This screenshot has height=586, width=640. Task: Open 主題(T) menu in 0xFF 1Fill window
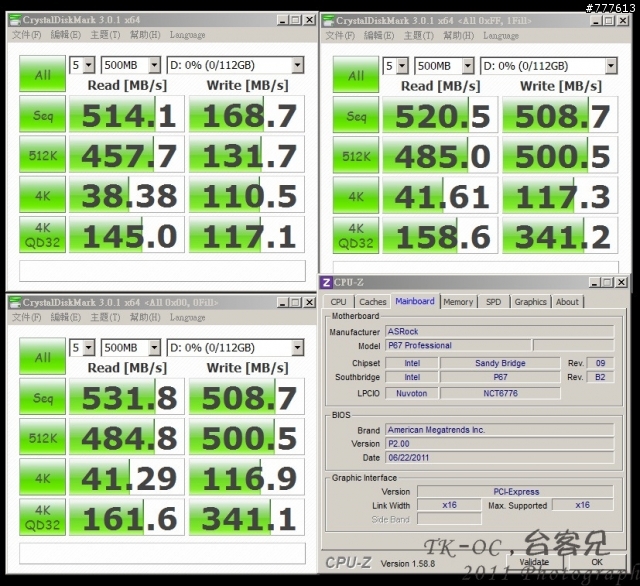coord(419,36)
